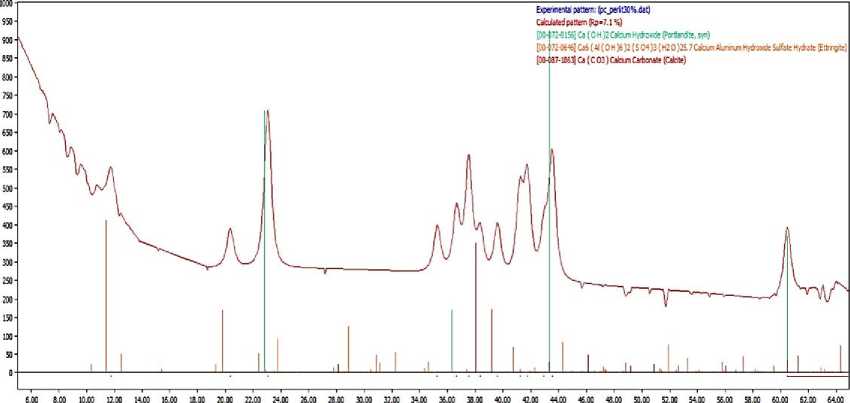Click the Ettringite reference line near 11.4
The width and height of the screenshot is (850, 403).
tap(106, 296)
